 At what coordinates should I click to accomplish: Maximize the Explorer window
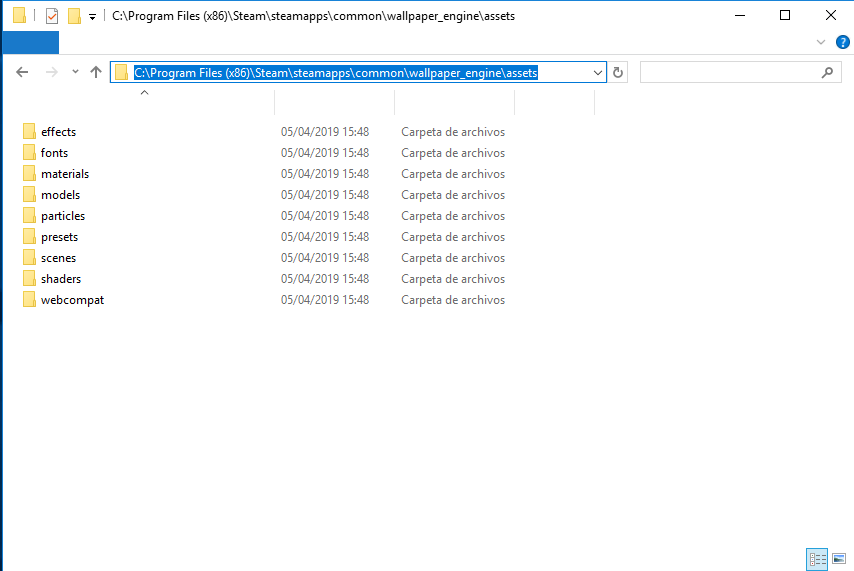(785, 15)
